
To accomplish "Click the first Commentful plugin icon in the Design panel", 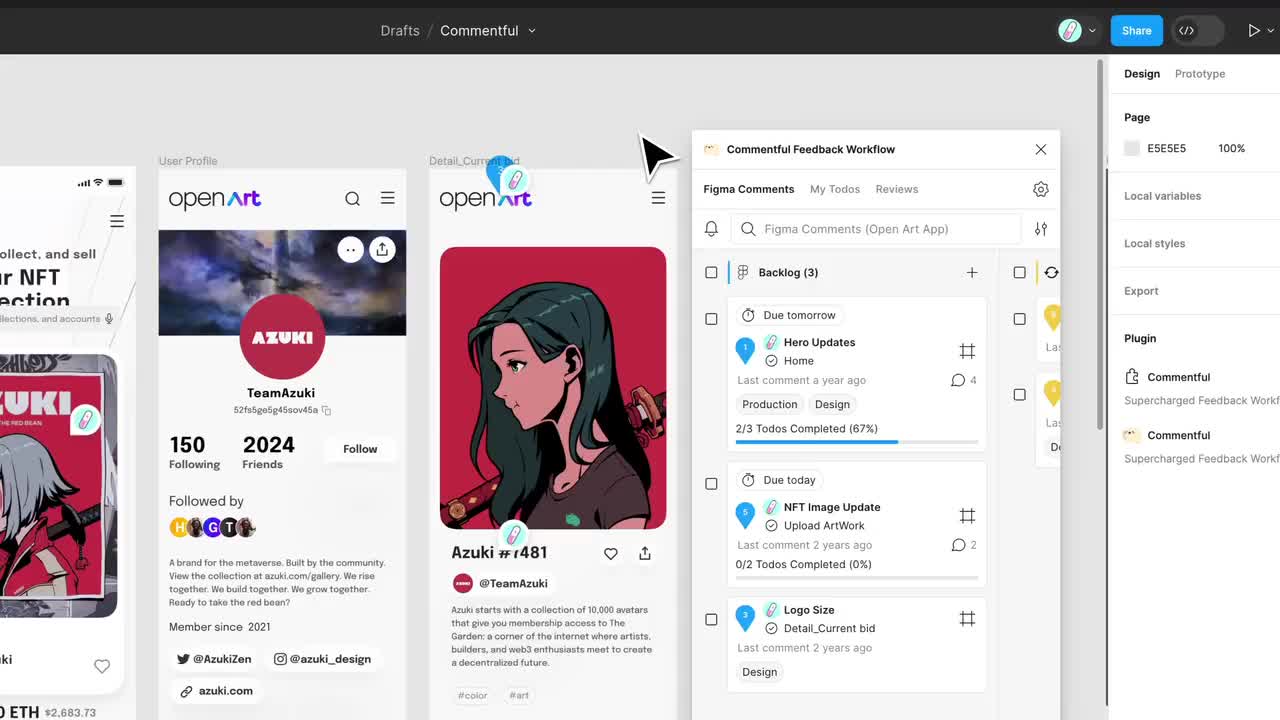I will tap(1132, 377).
